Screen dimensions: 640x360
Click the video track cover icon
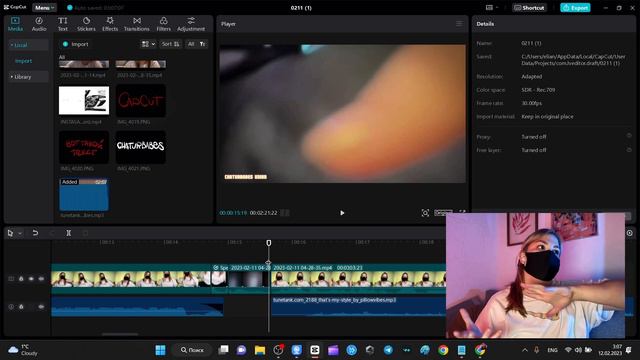[x=11, y=279]
